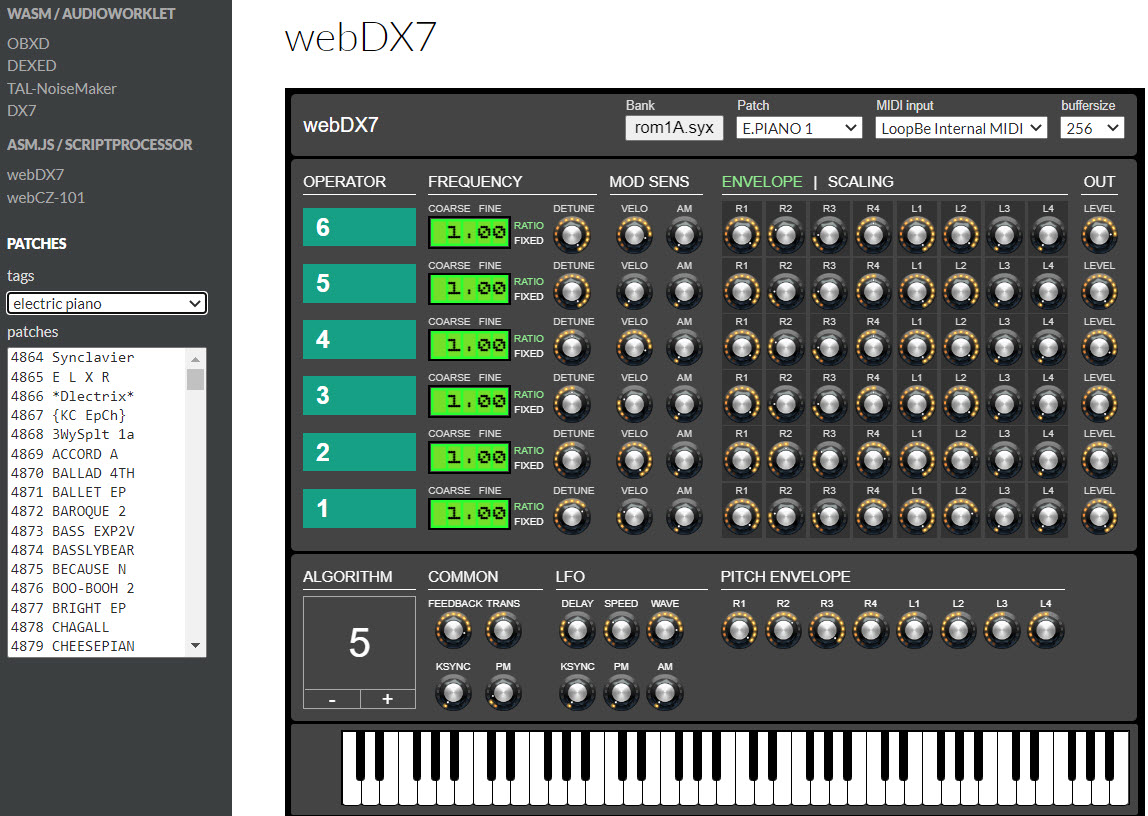Click operator 1 output LEVEL knob
Viewport: 1148px width, 816px height.
point(1098,516)
